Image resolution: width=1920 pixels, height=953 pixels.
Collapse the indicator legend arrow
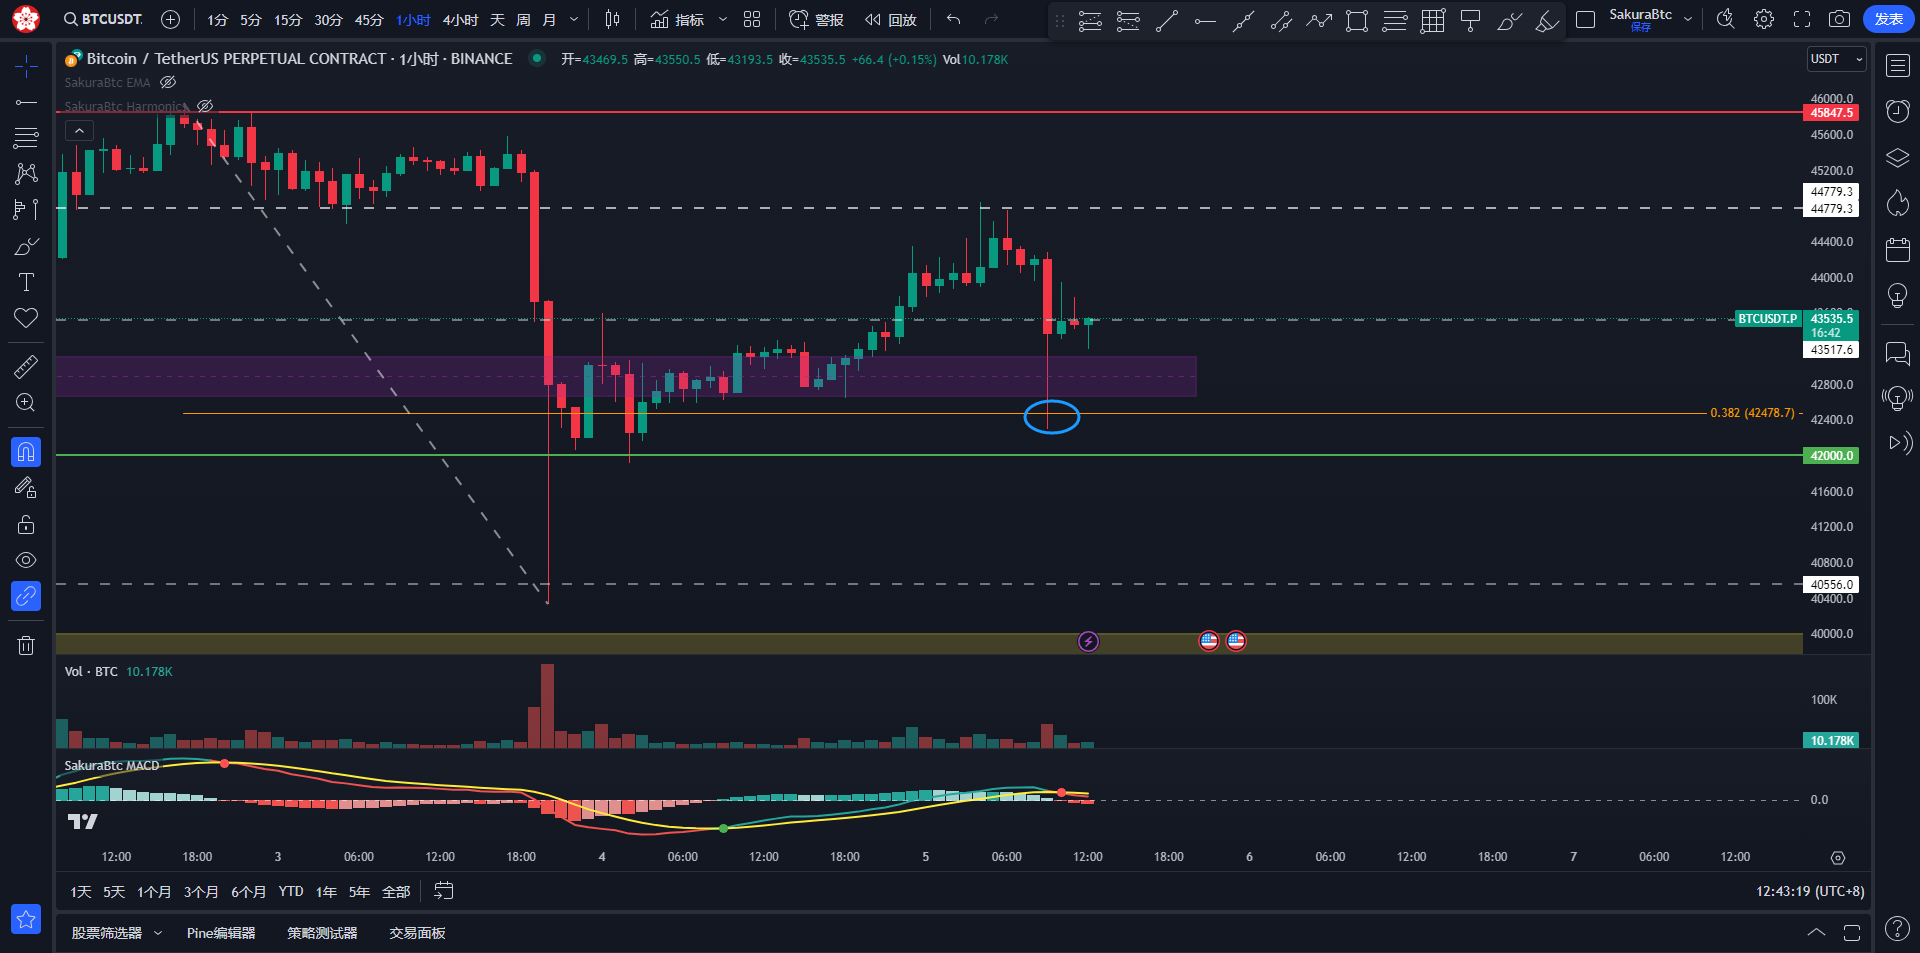[x=79, y=130]
